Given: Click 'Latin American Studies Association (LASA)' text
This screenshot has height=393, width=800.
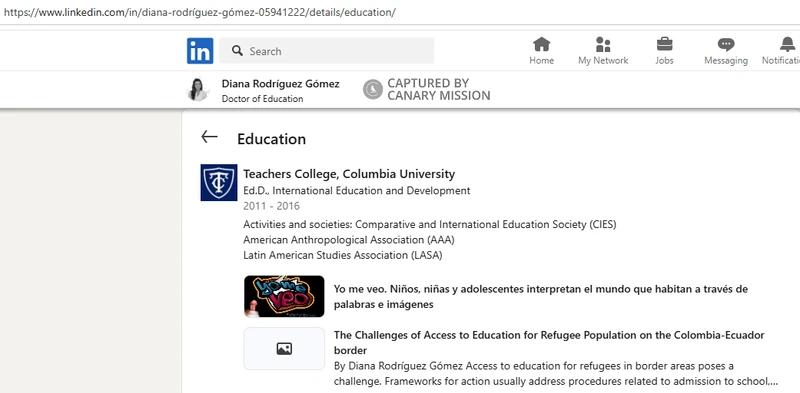Looking at the screenshot, I should coord(342,255).
